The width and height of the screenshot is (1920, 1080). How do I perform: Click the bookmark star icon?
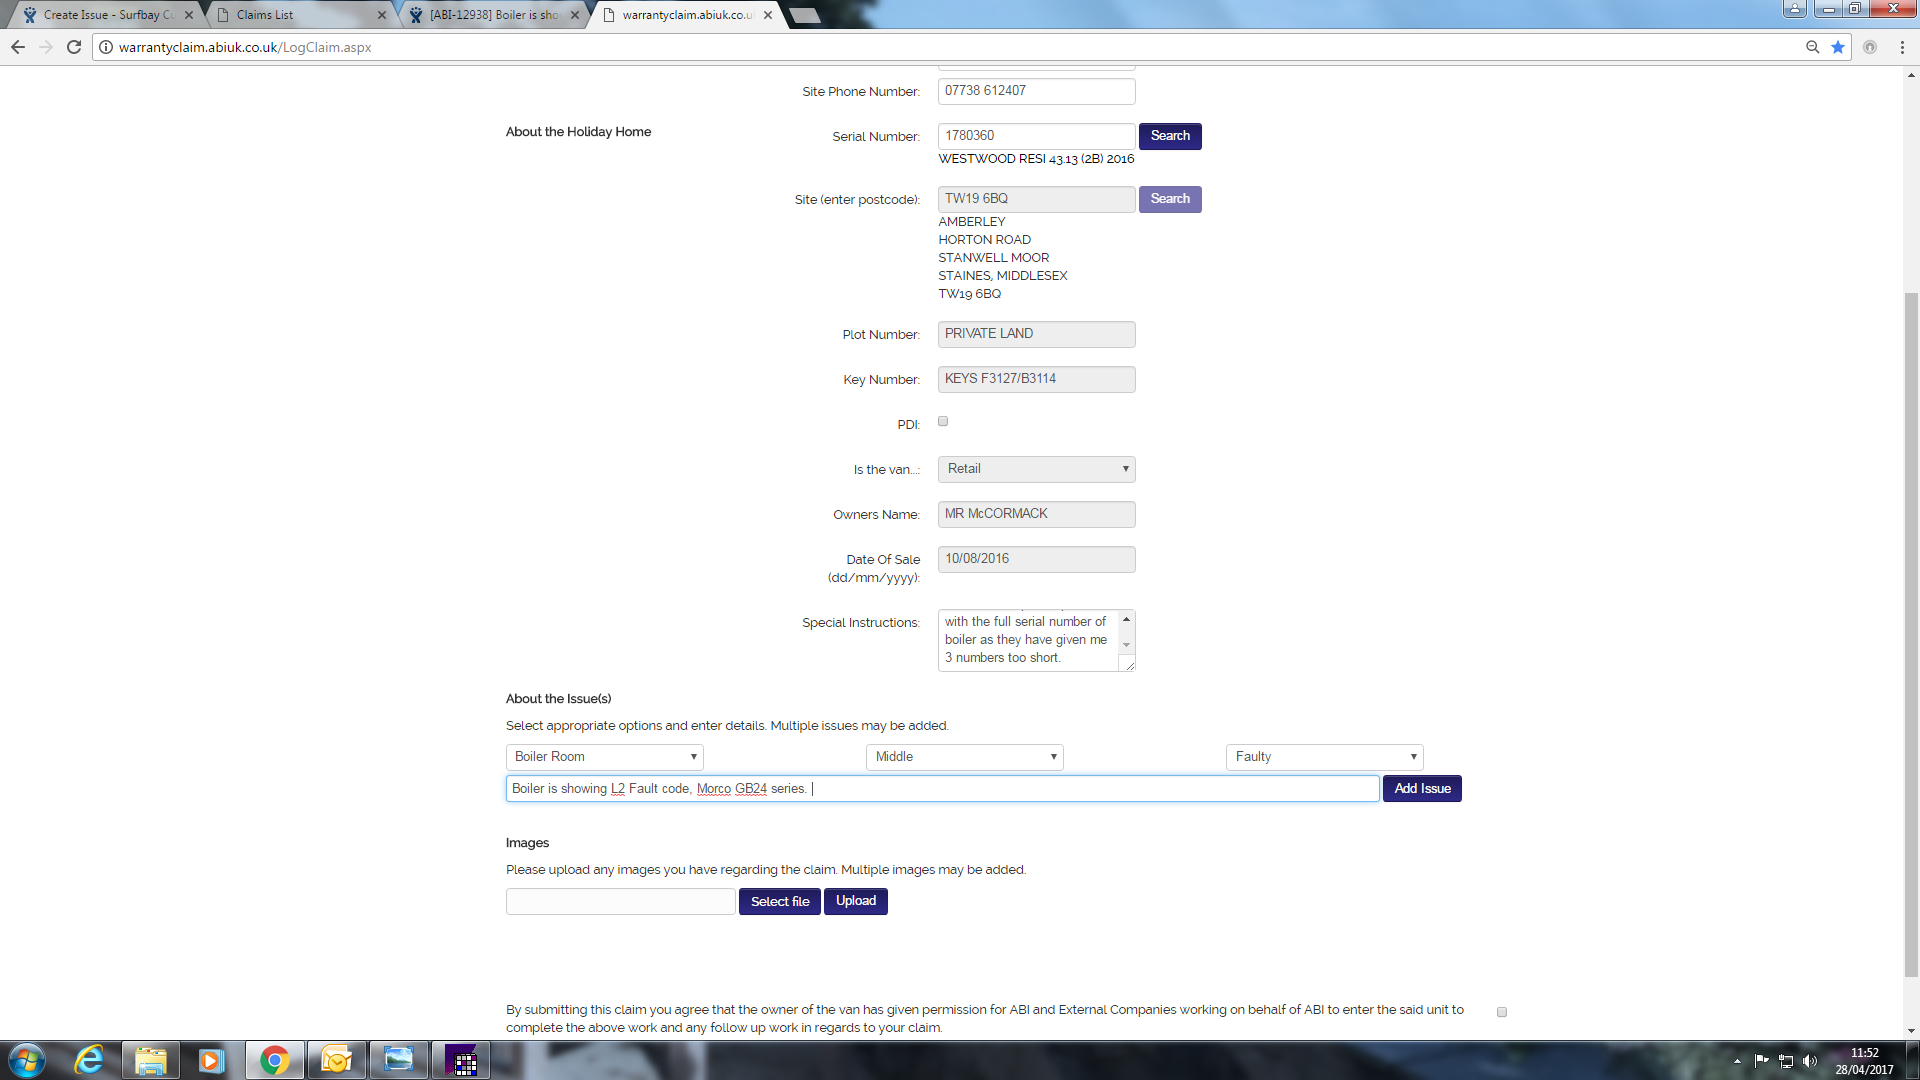pos(1838,47)
